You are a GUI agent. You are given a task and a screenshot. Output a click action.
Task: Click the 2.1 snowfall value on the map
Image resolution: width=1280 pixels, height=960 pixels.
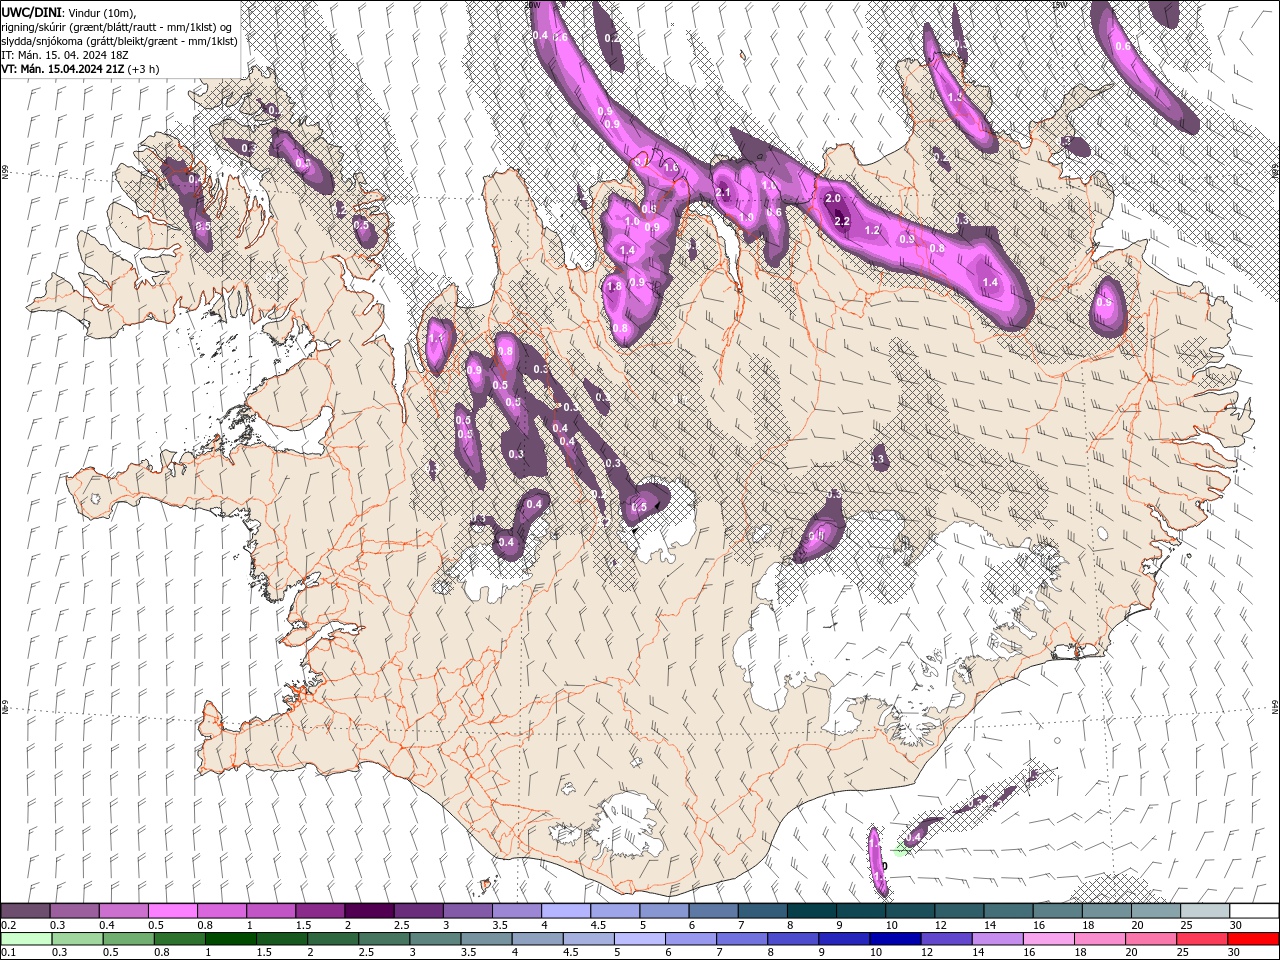pyautogui.click(x=723, y=193)
